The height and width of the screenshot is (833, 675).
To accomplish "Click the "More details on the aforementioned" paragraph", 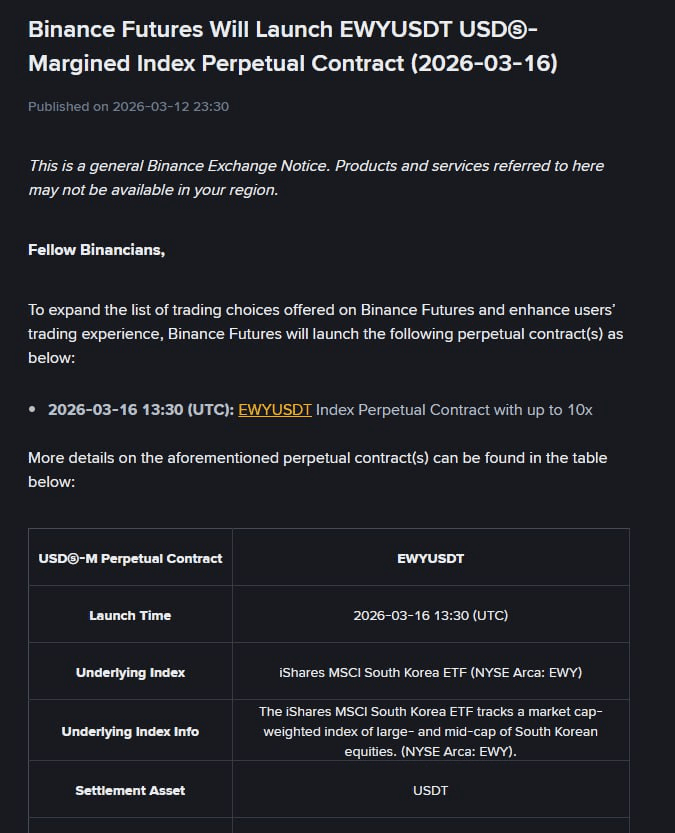I will (317, 469).
